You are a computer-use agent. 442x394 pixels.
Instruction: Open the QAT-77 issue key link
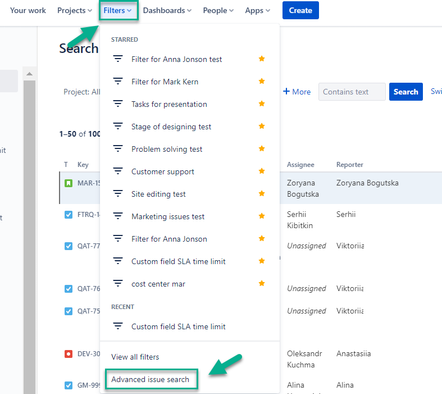(x=89, y=246)
